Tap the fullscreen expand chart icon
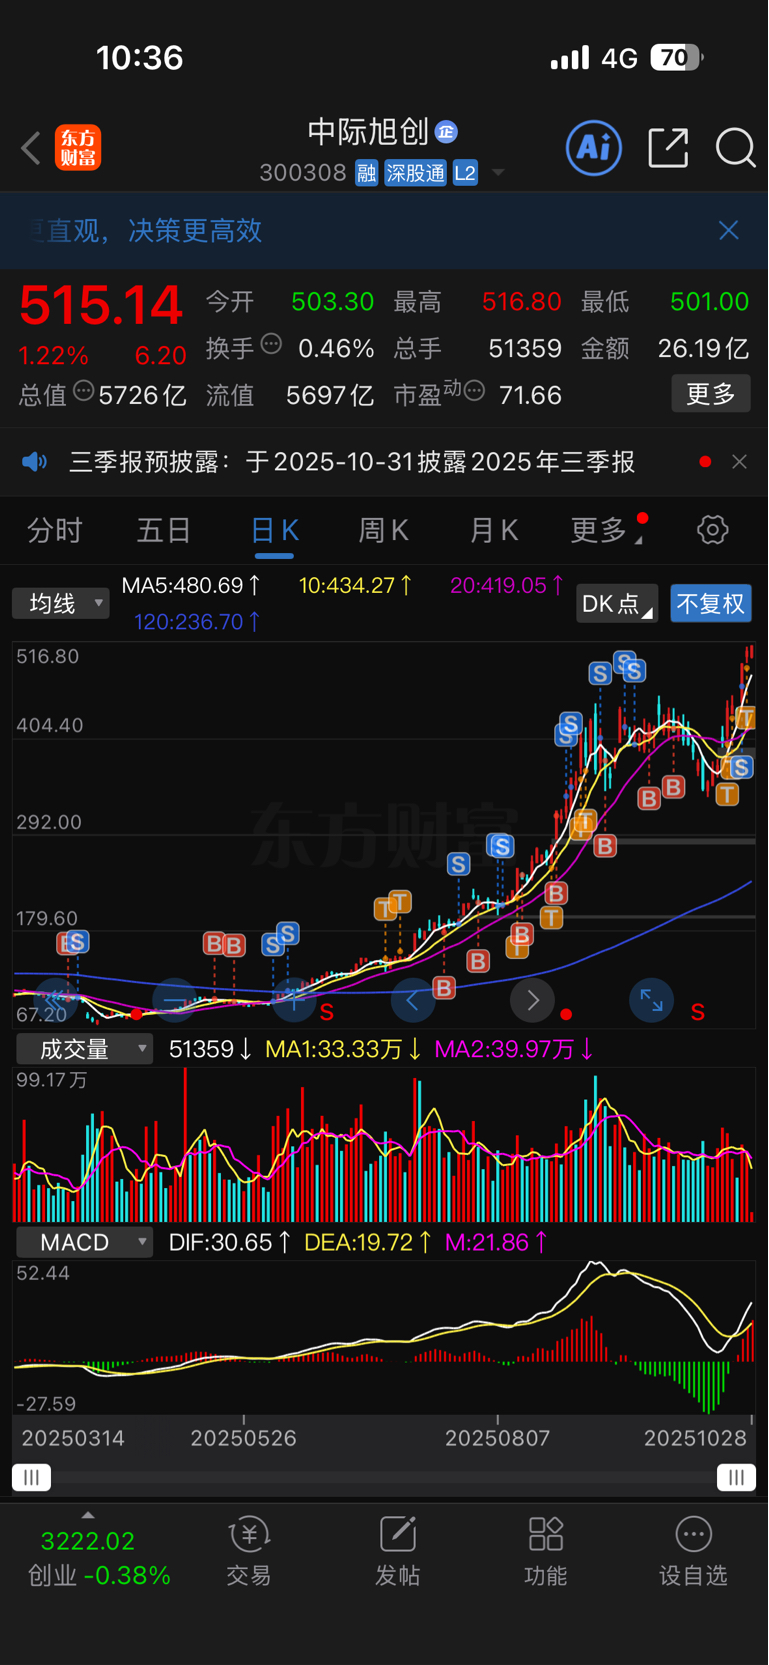Image resolution: width=769 pixels, height=1665 pixels. pyautogui.click(x=651, y=1000)
